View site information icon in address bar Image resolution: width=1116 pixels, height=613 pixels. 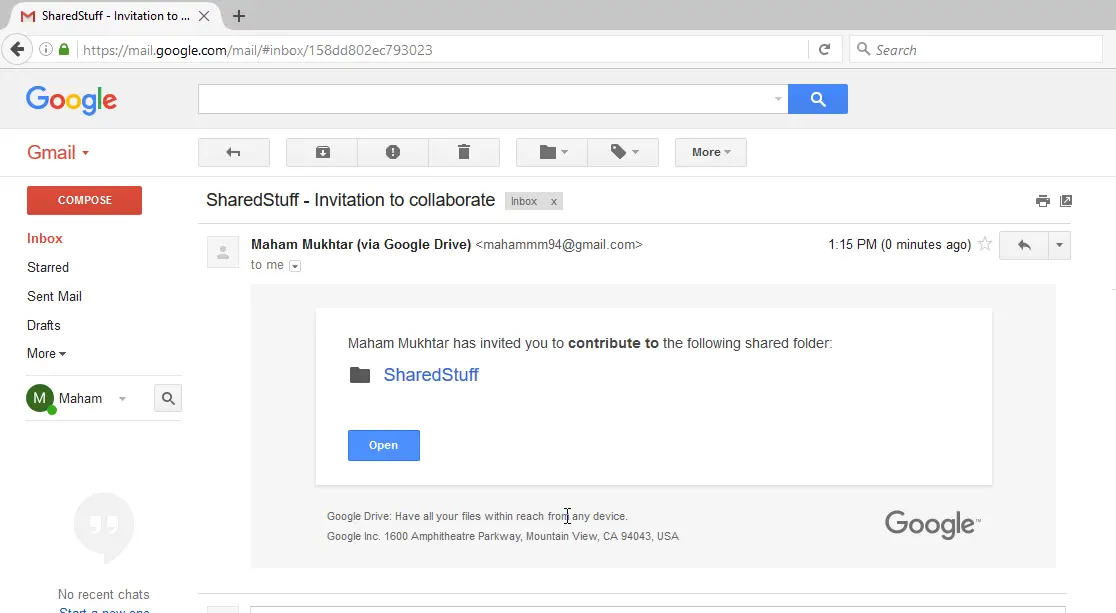coord(46,49)
